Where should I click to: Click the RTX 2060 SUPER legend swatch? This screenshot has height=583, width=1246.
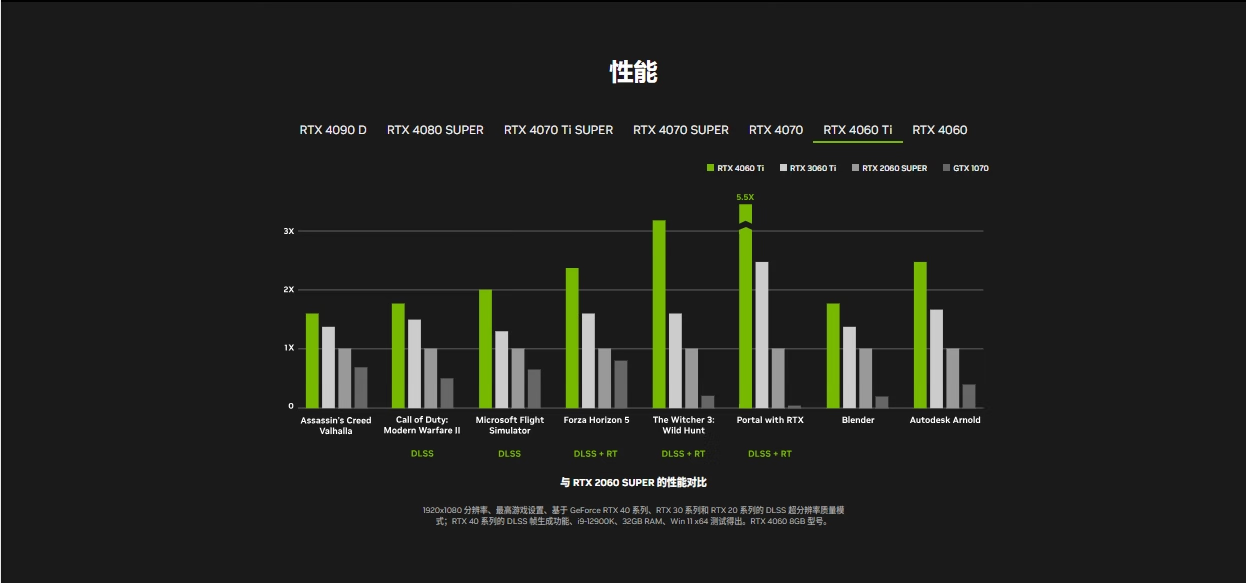pyautogui.click(x=856, y=168)
